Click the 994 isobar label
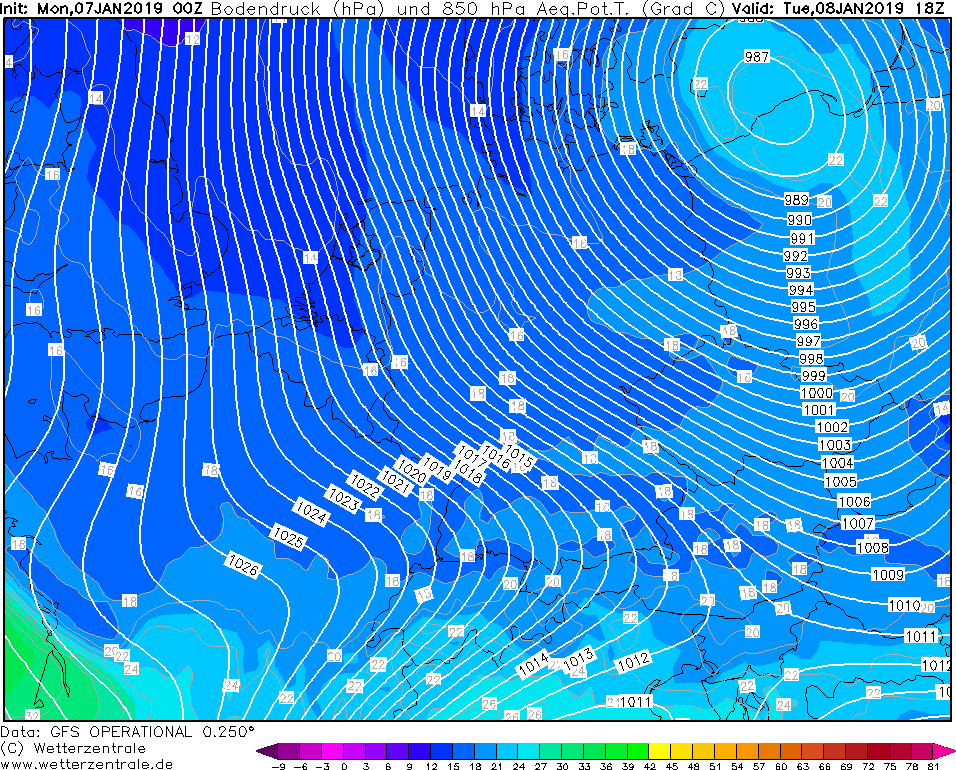956x770 pixels. [801, 290]
